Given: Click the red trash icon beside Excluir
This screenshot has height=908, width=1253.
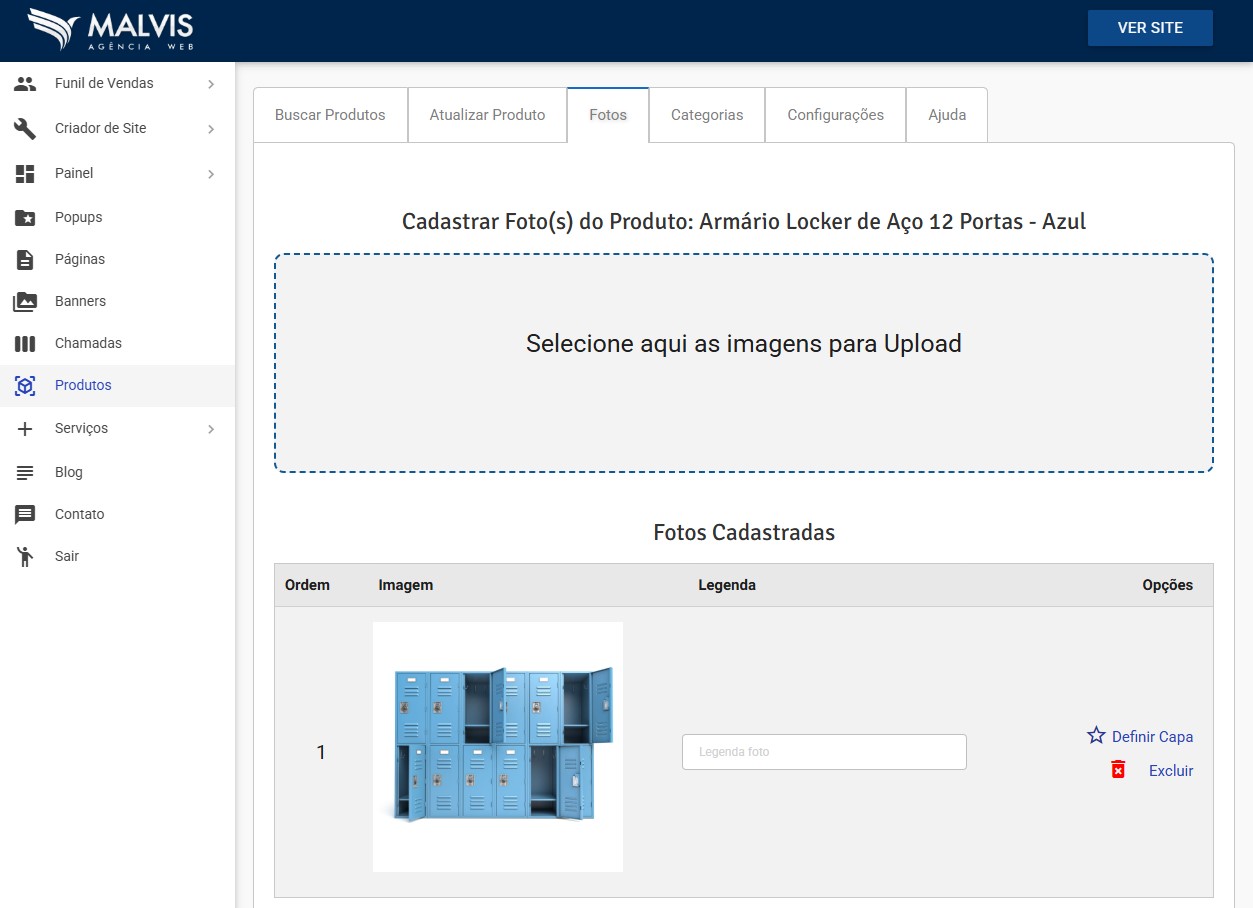Looking at the screenshot, I should [x=1118, y=770].
